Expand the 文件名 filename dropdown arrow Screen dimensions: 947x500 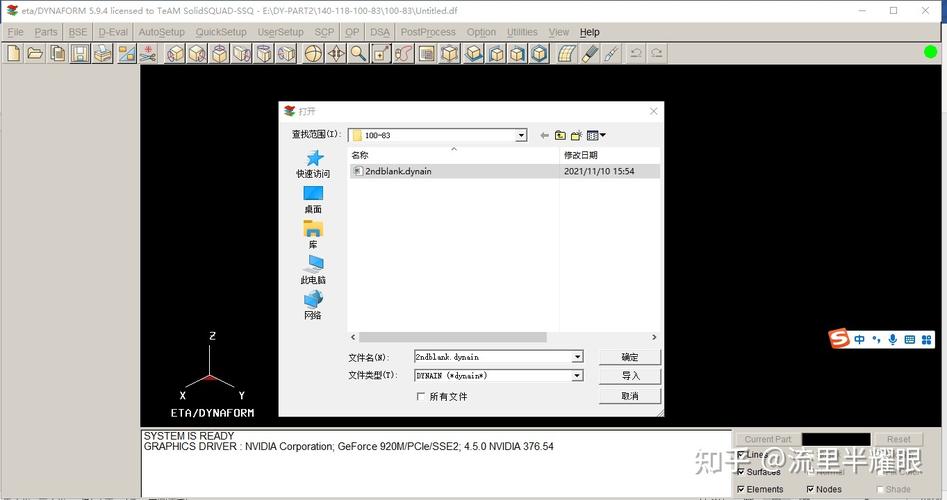click(577, 357)
